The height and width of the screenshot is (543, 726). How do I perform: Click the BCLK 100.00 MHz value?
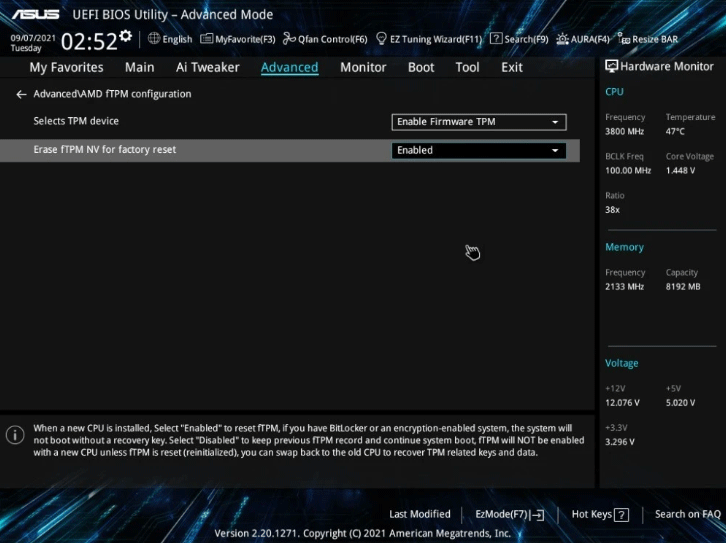628,170
